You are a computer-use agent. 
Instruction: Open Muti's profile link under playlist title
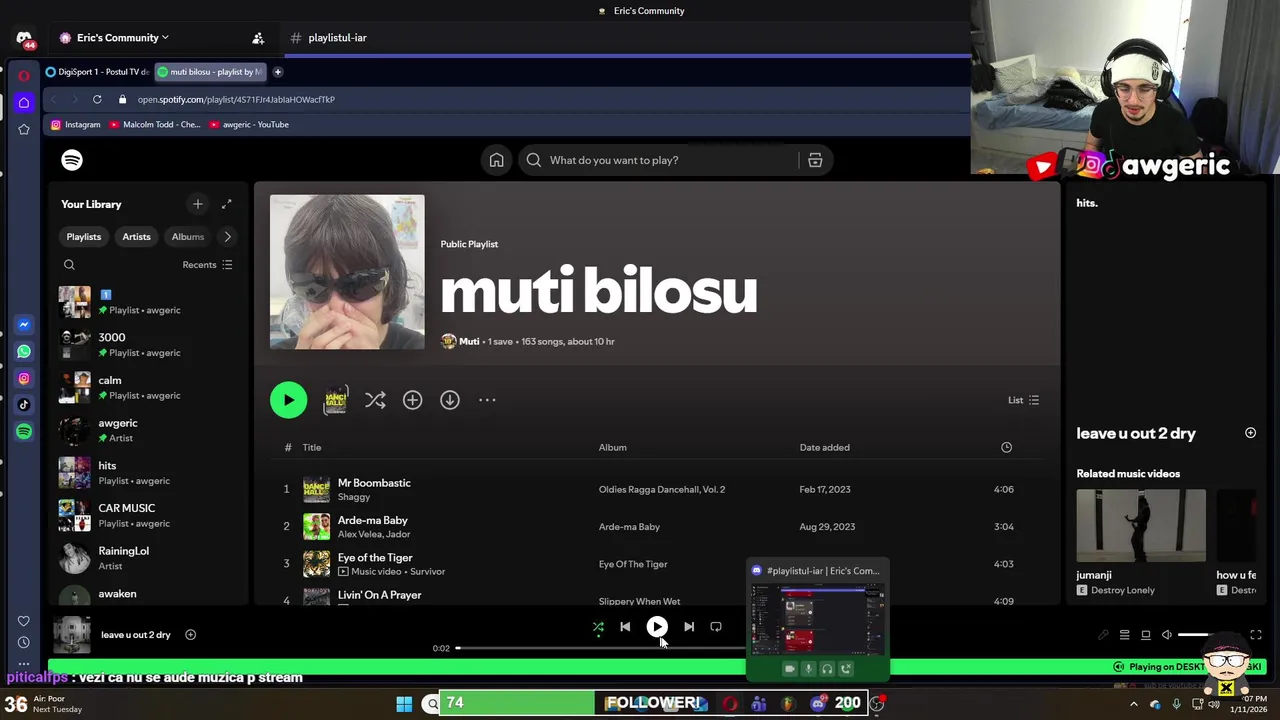(x=469, y=342)
